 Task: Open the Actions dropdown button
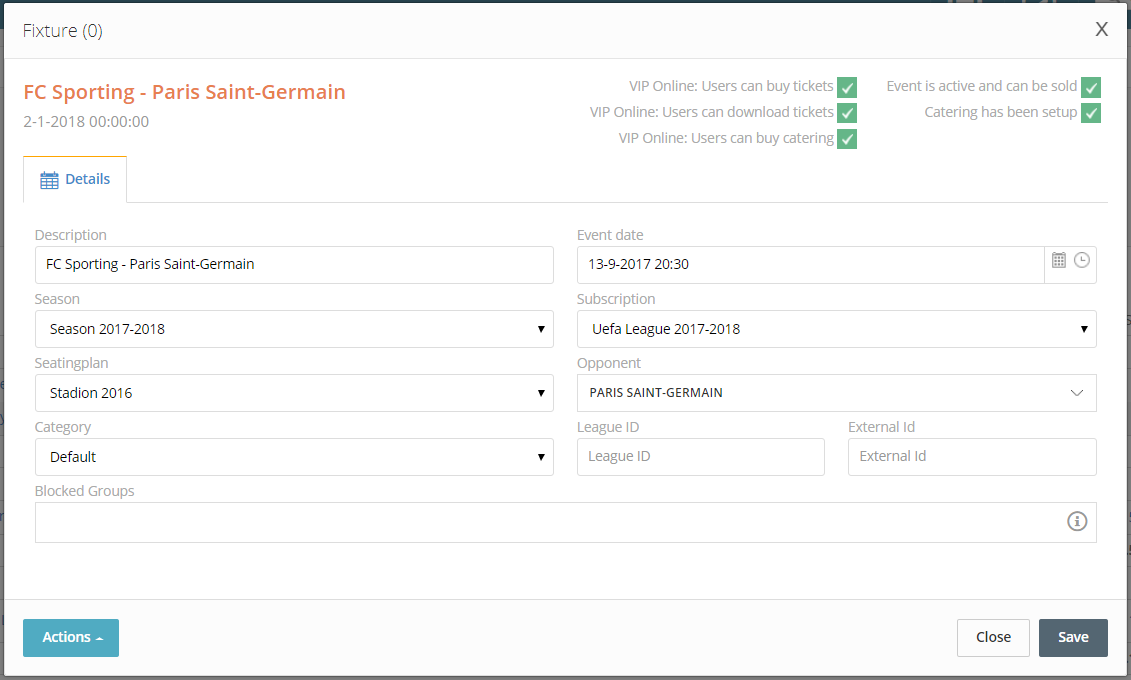click(x=71, y=637)
